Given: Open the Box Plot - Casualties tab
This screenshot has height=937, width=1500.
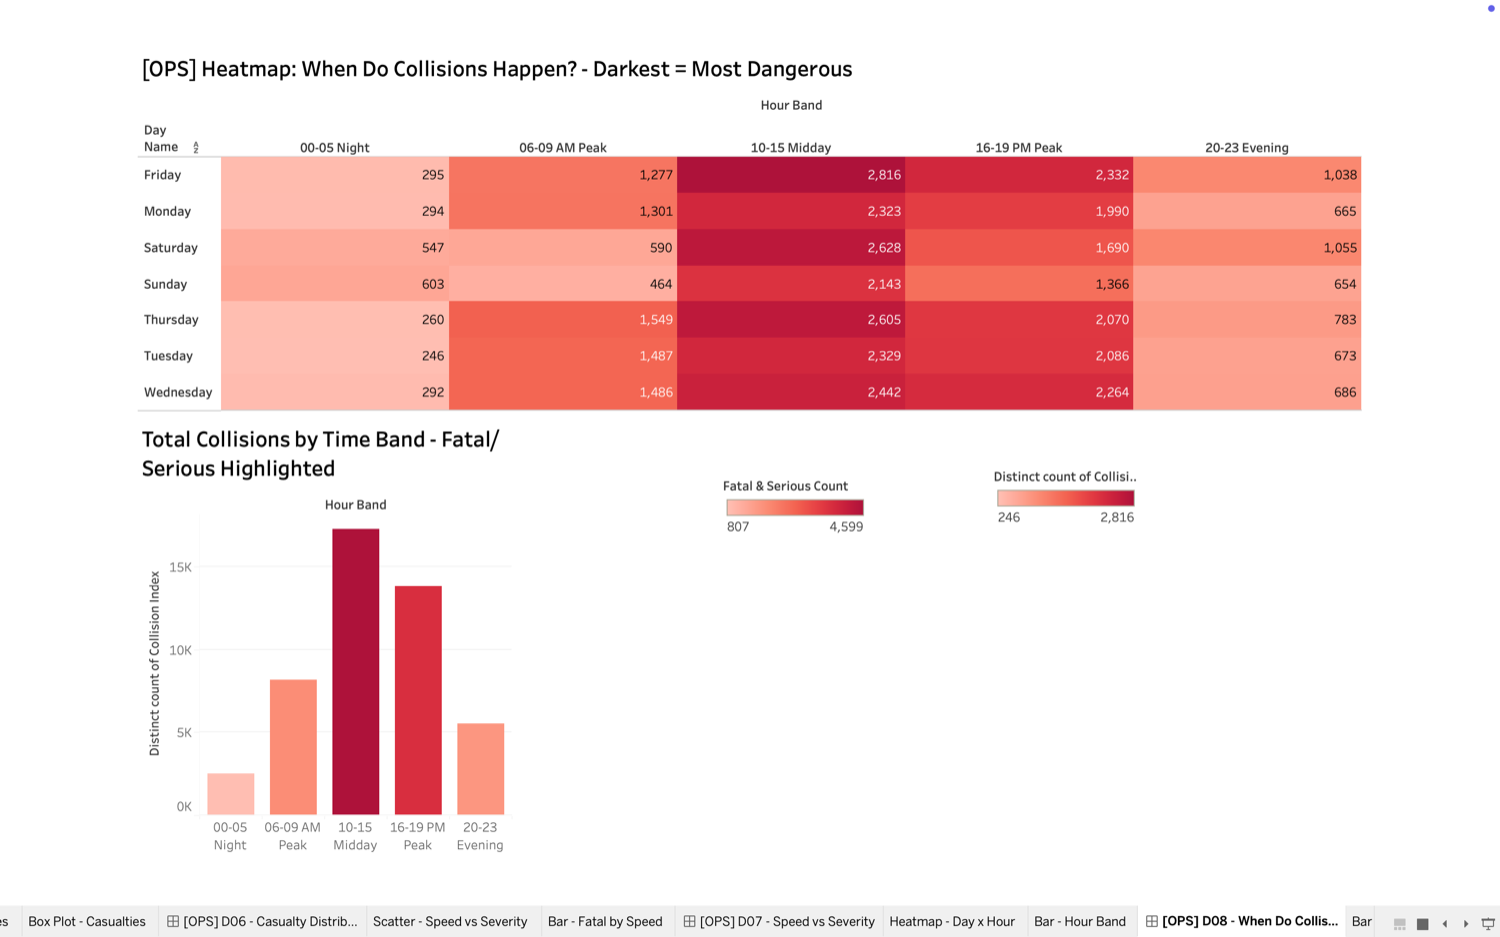Looking at the screenshot, I should point(87,921).
